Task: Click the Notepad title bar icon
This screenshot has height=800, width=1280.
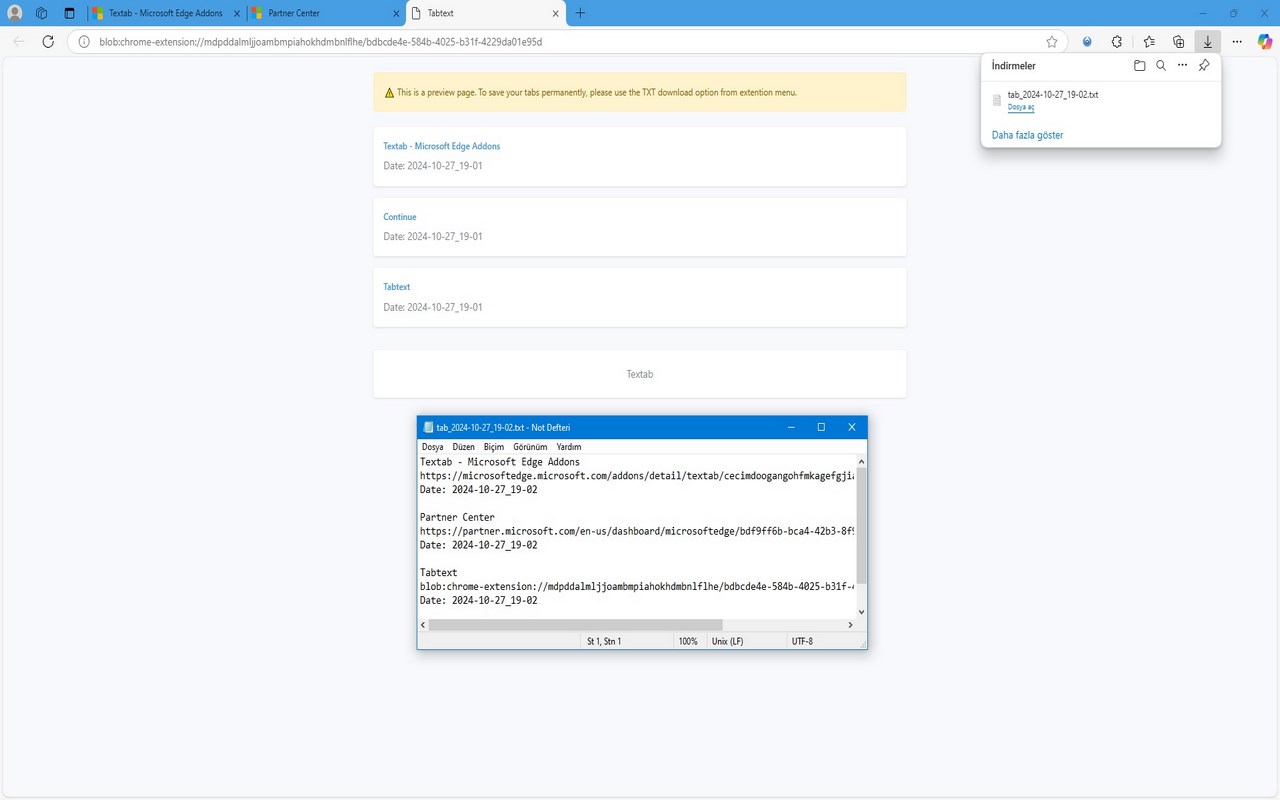Action: [x=428, y=427]
